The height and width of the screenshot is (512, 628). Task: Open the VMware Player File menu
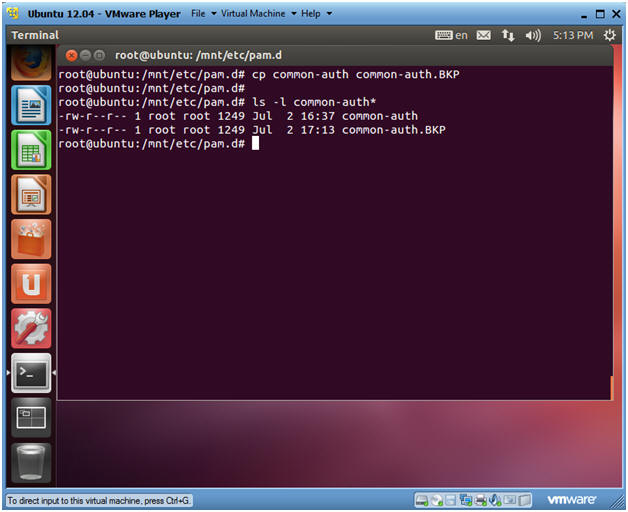pos(198,14)
